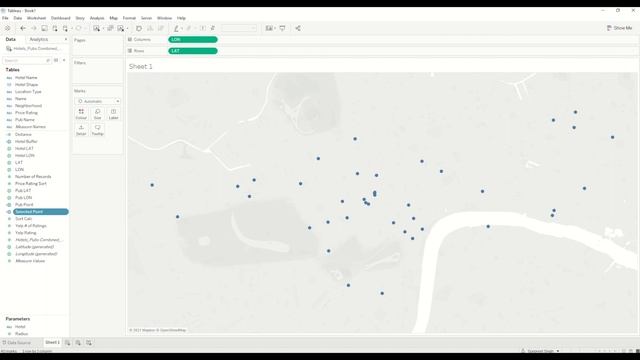Click the Save icon in toolbar
Image resolution: width=640 pixels, height=360 pixels.
pos(44,28)
